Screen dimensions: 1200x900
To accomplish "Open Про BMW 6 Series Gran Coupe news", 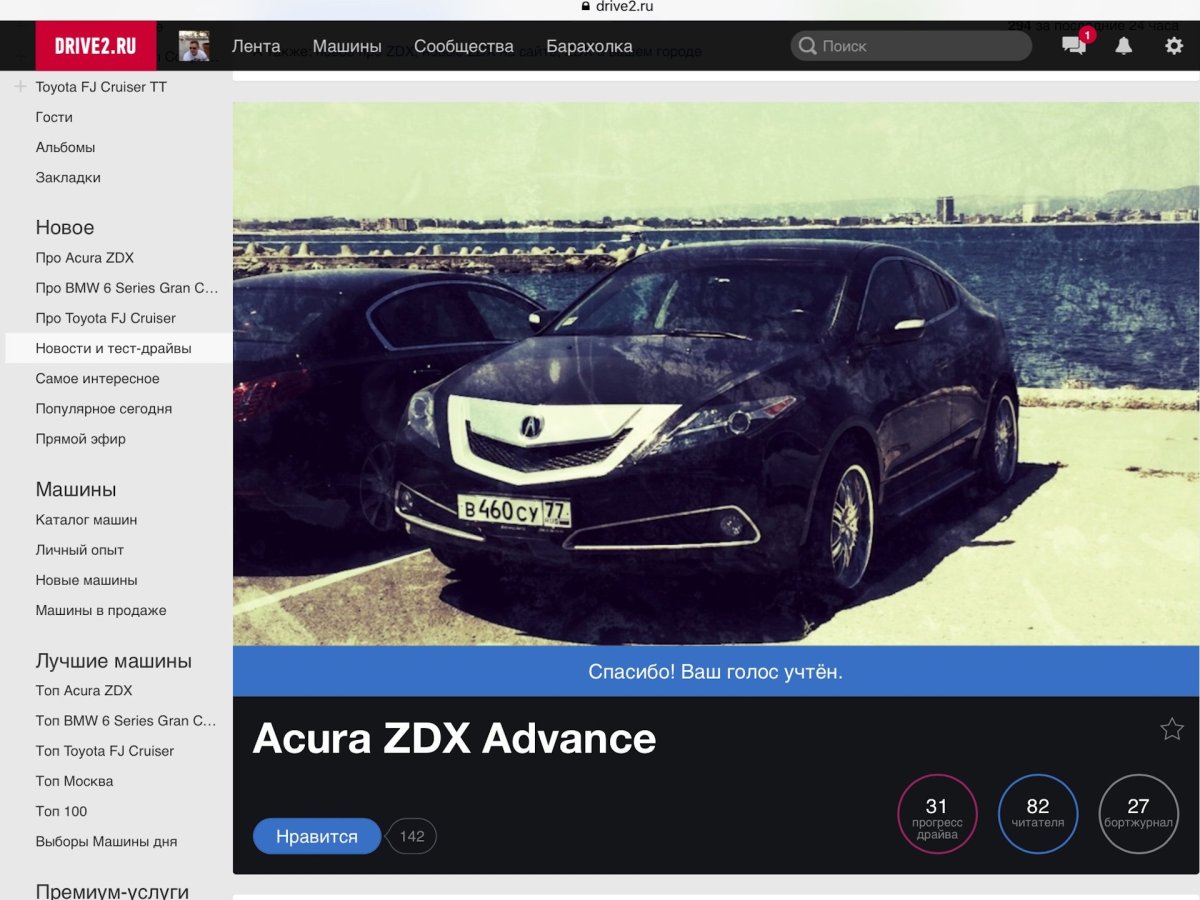I will 126,287.
